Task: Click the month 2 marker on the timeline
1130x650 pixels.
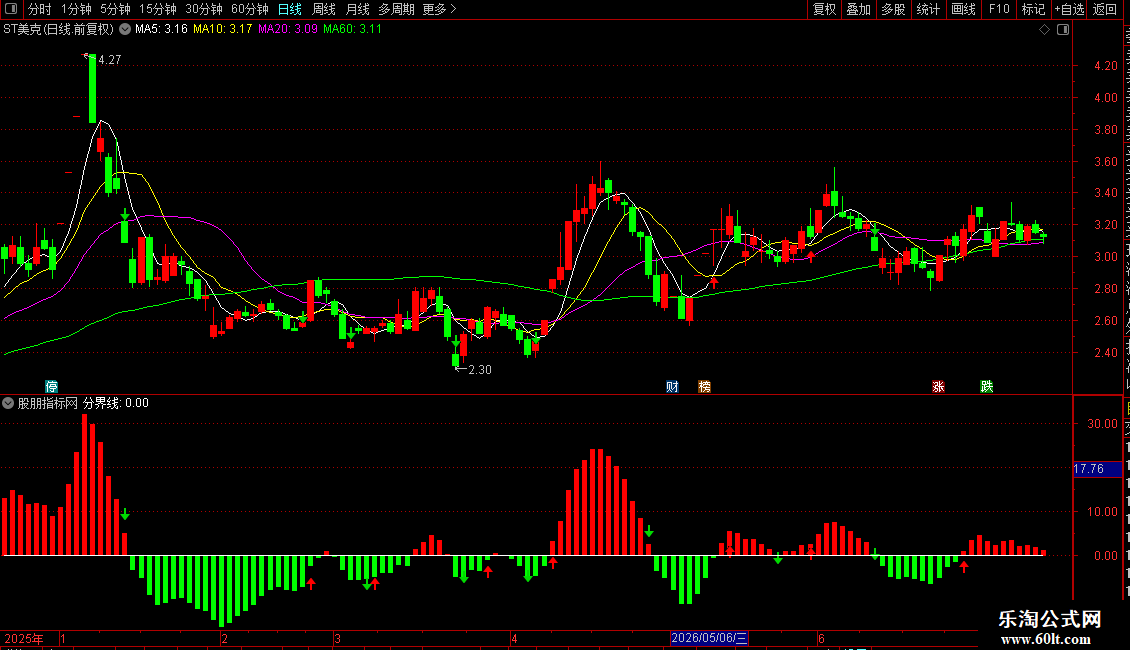Action: (x=225, y=639)
